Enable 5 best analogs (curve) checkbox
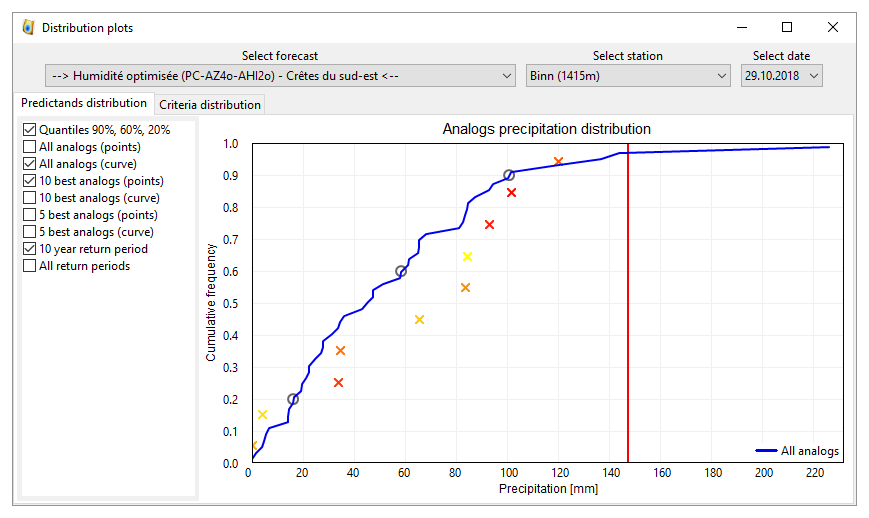Viewport: 869px width, 518px height. 29,232
